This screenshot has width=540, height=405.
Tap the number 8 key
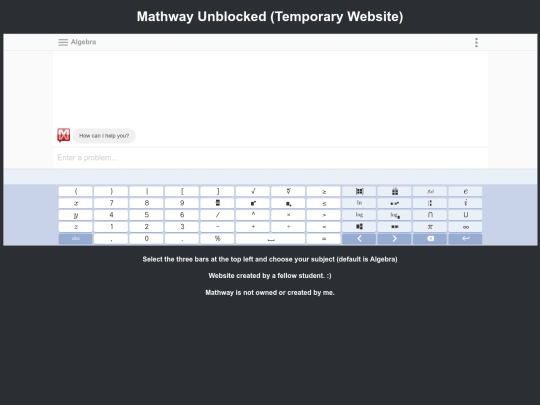(x=146, y=203)
